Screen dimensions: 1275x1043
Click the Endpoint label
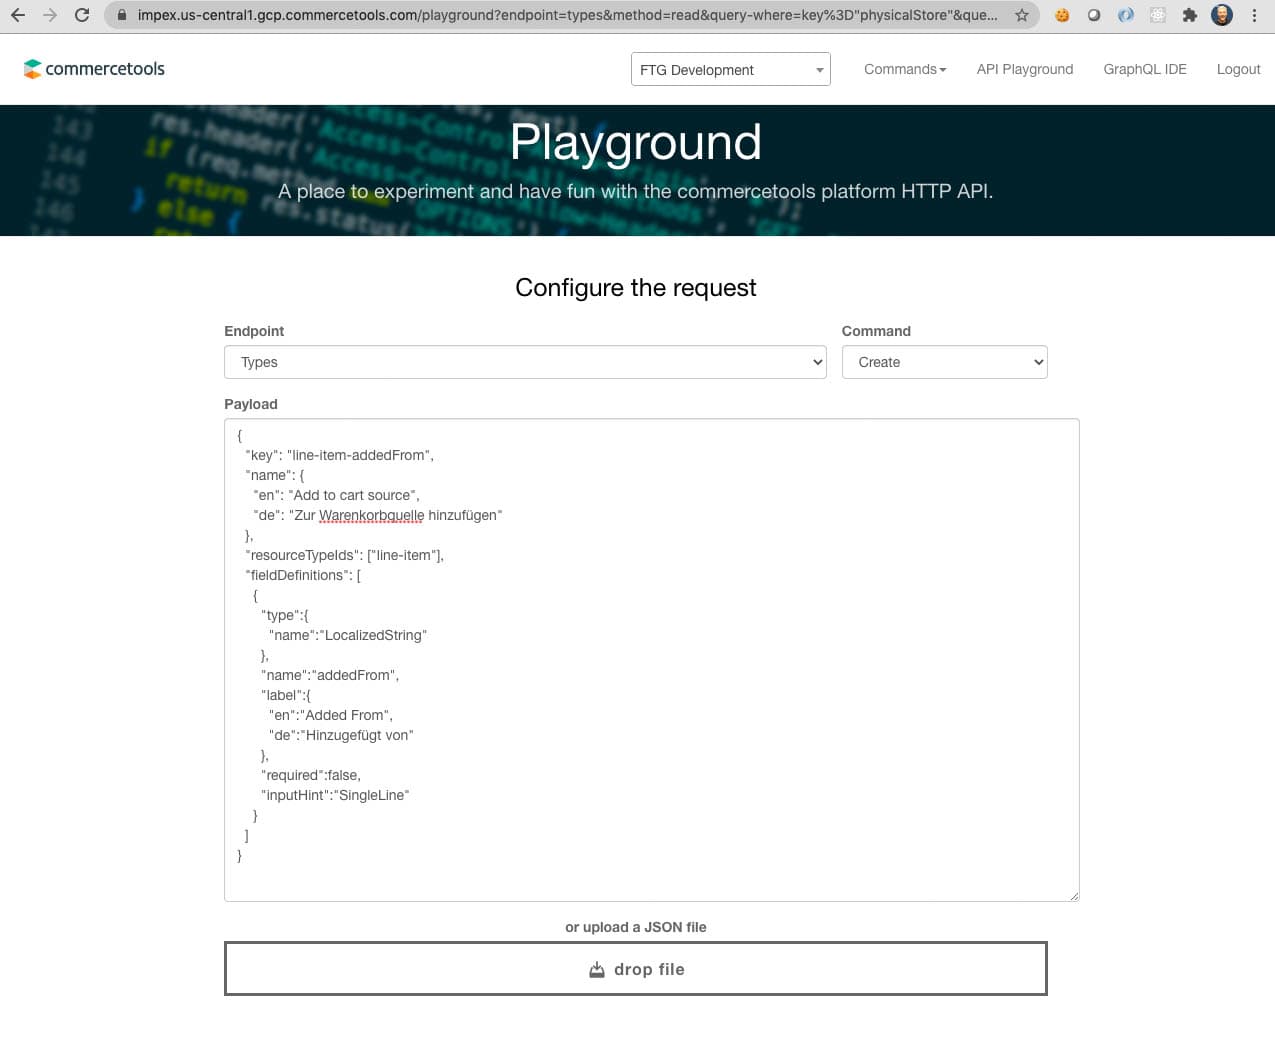(x=254, y=331)
